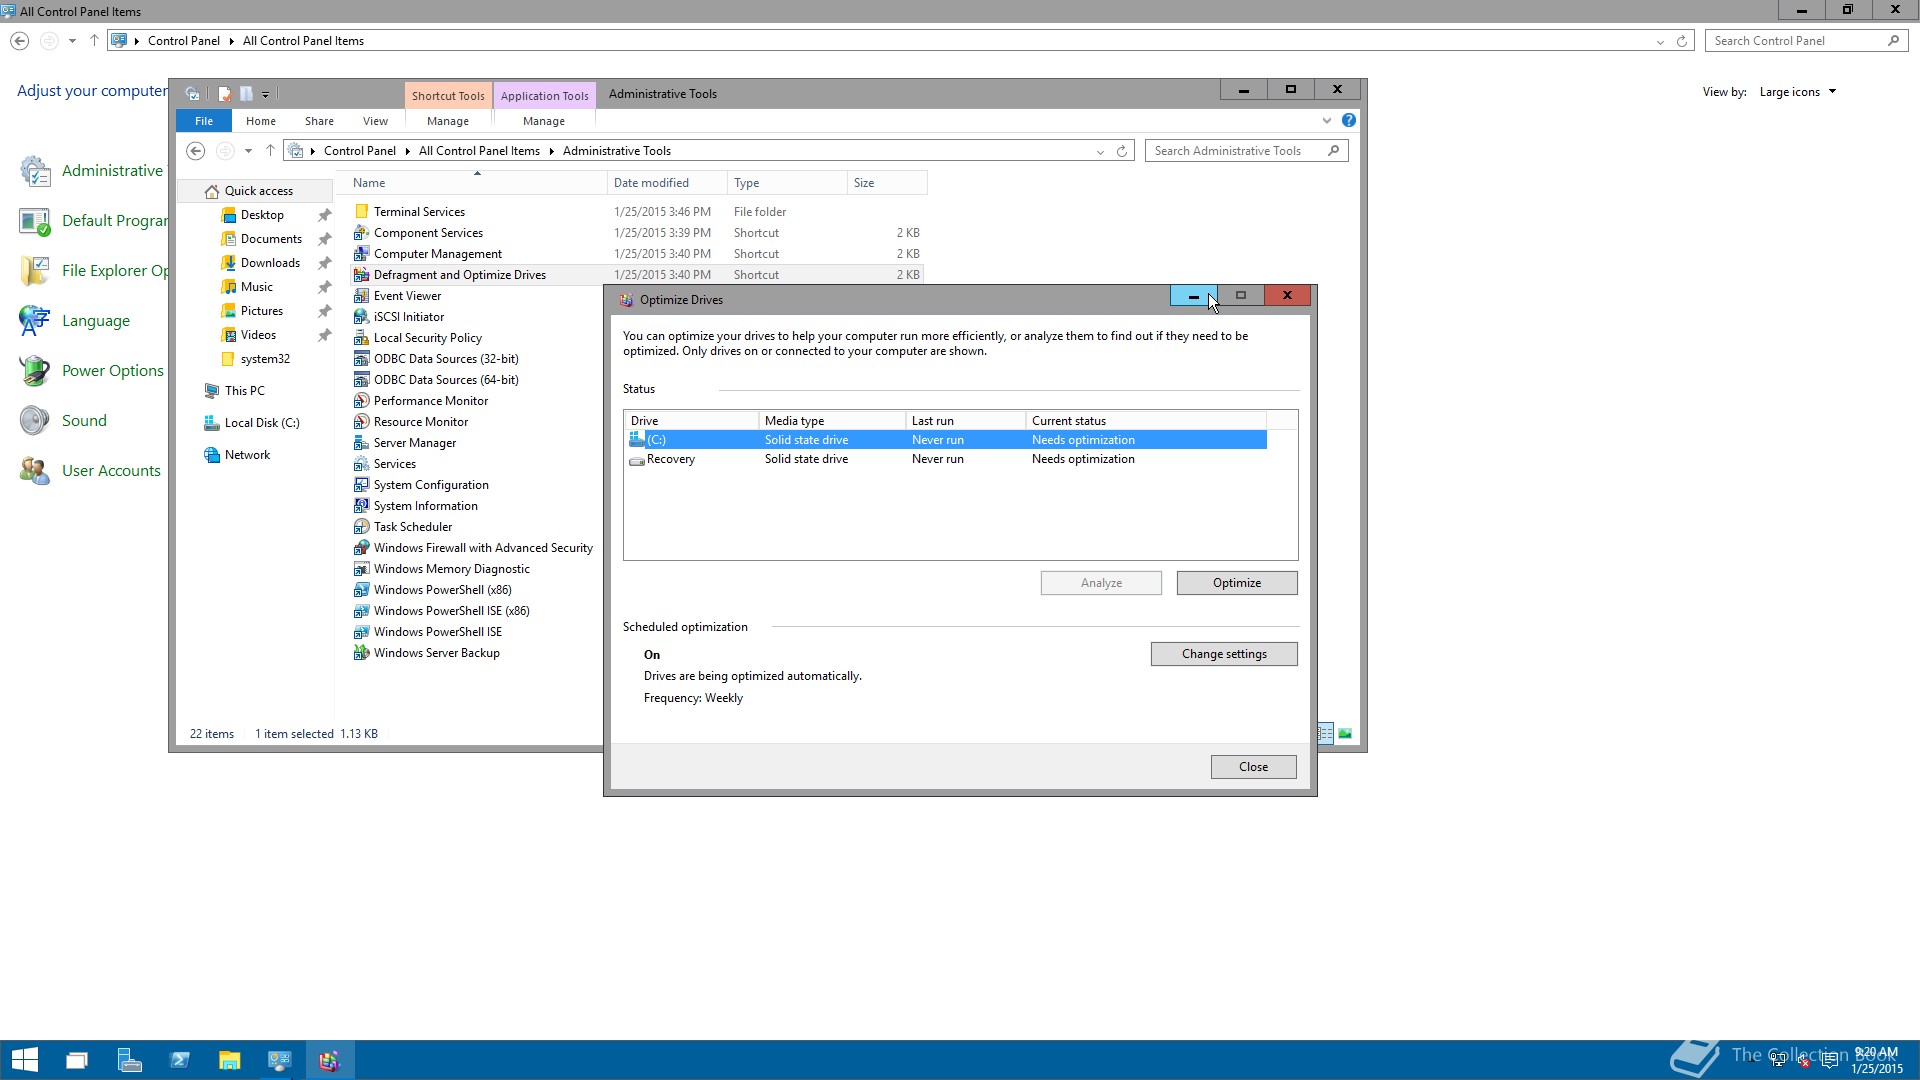The height and width of the screenshot is (1080, 1920).
Task: Click the System Configuration icon
Action: pyautogui.click(x=362, y=485)
